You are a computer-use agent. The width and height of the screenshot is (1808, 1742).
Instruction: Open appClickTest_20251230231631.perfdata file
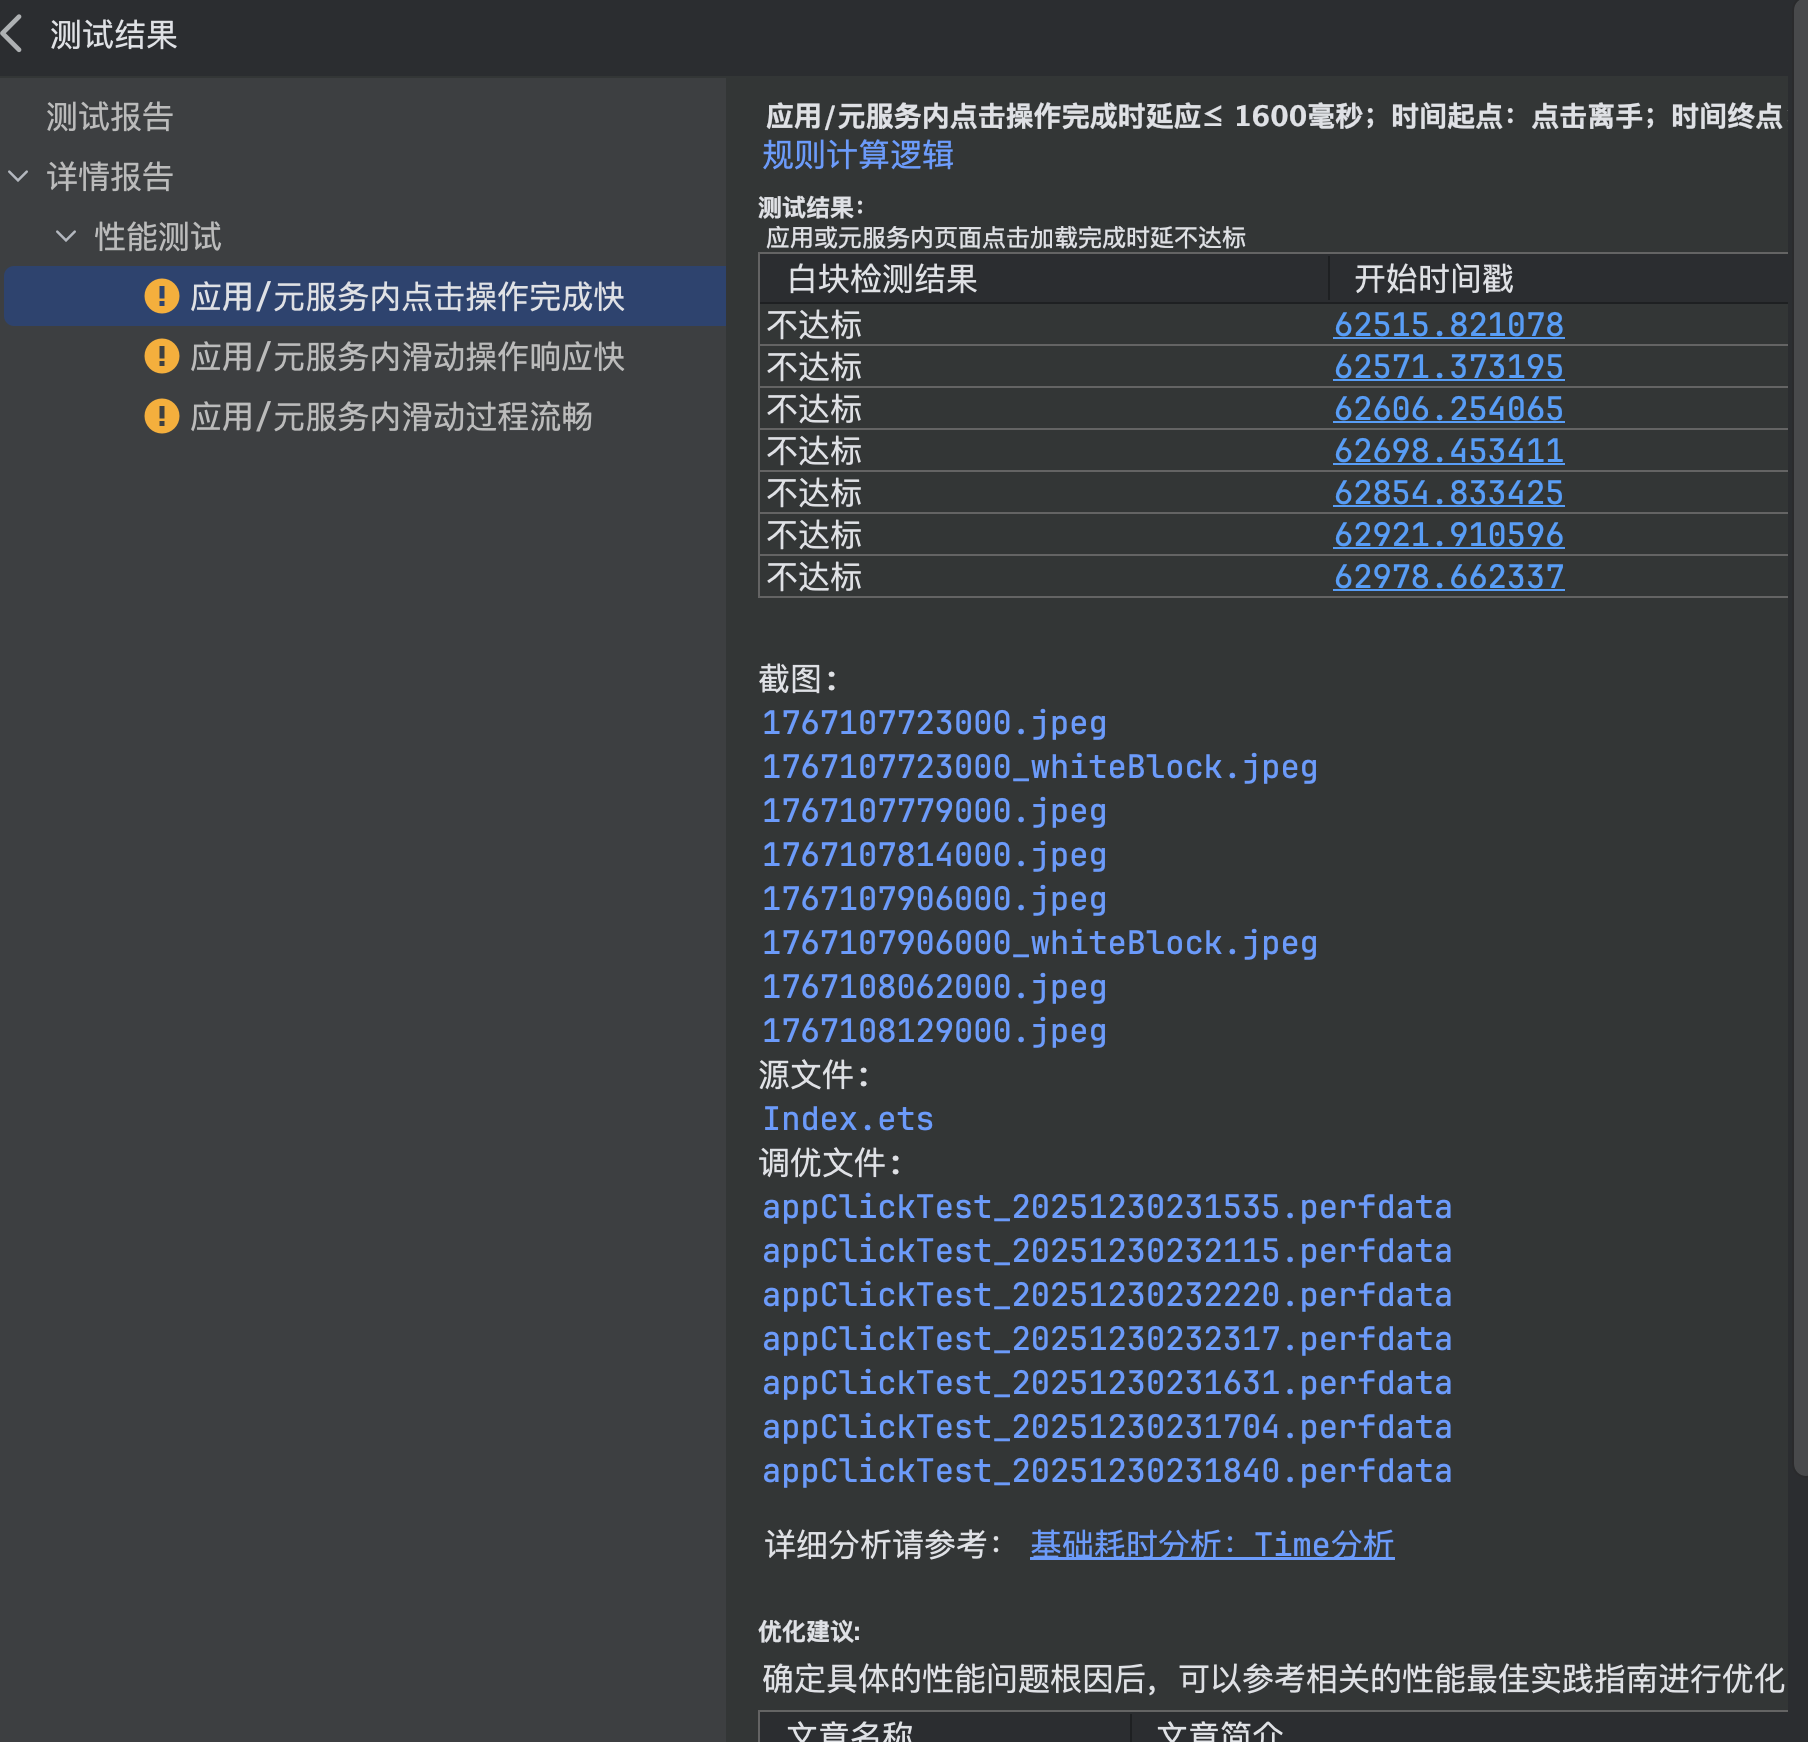[1107, 1383]
